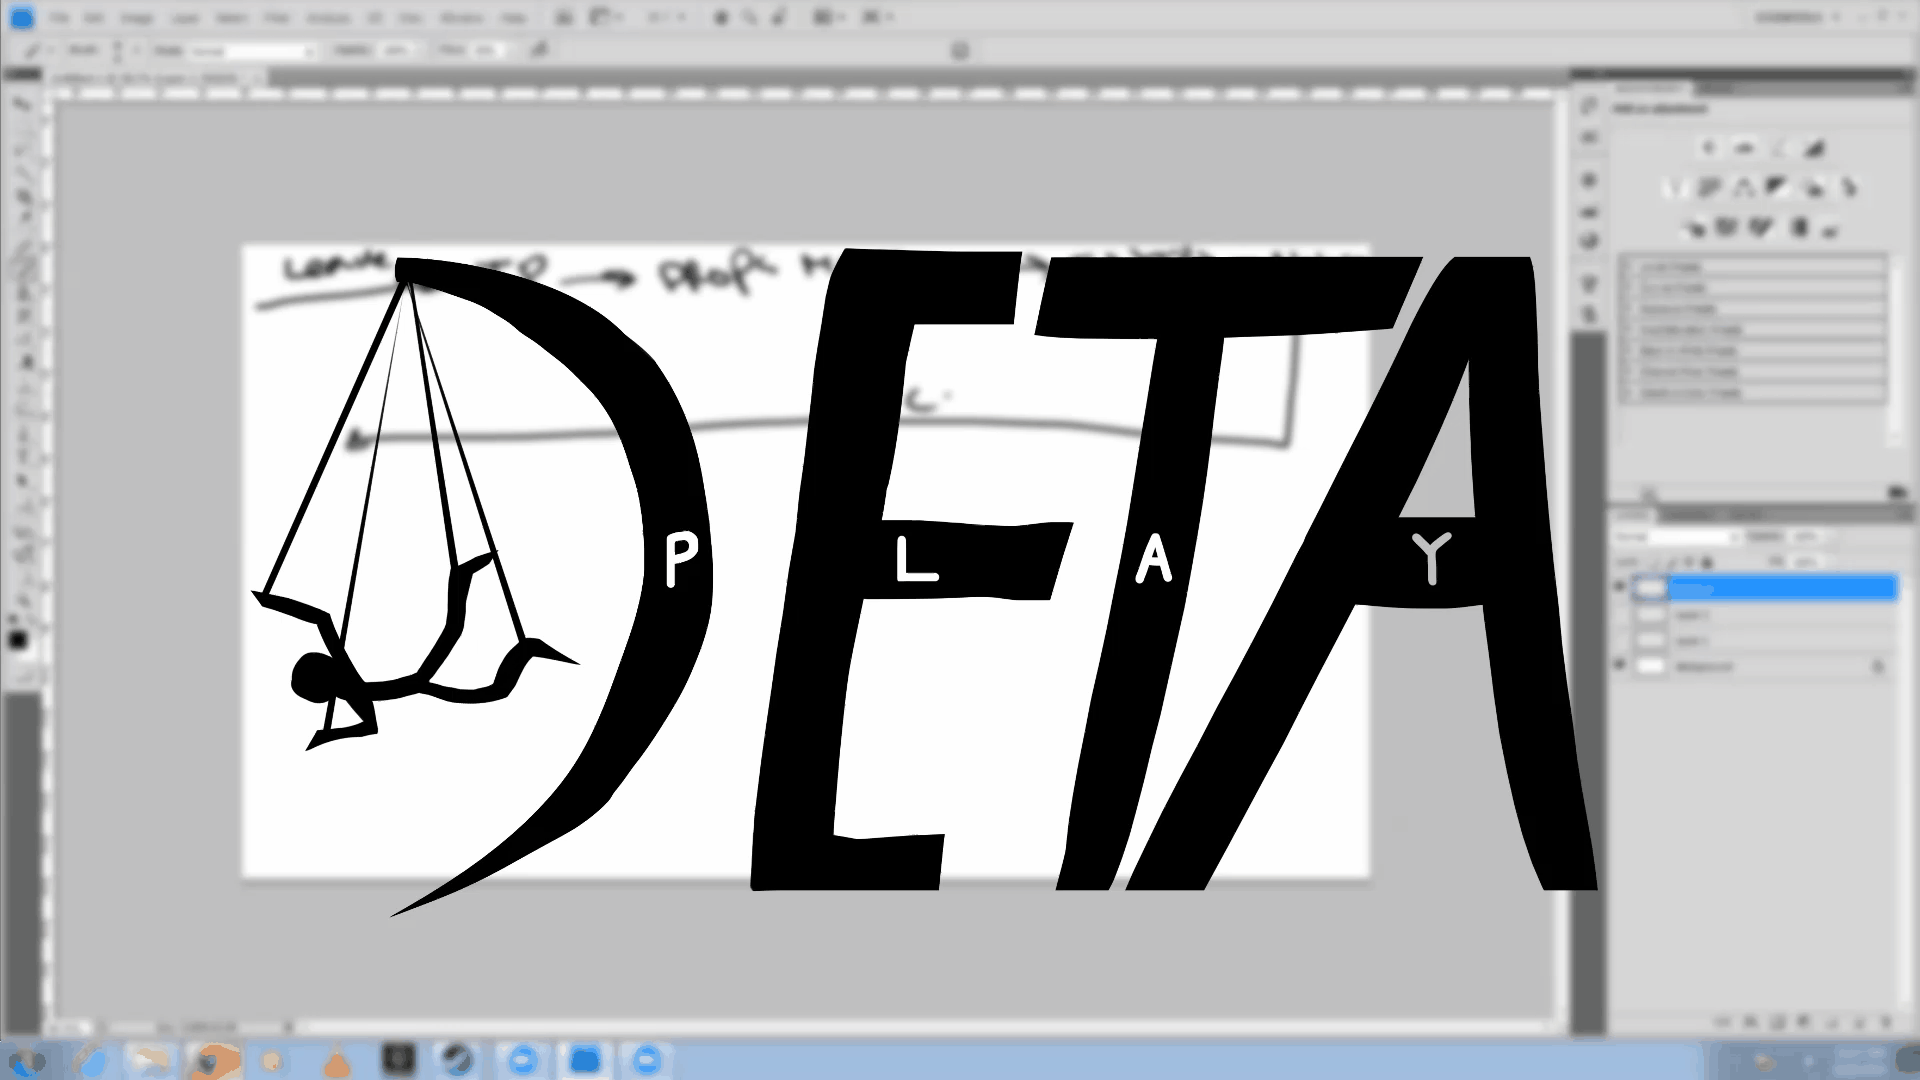Click the black foreground color swatch
The image size is (1920, 1080).
click(17, 640)
